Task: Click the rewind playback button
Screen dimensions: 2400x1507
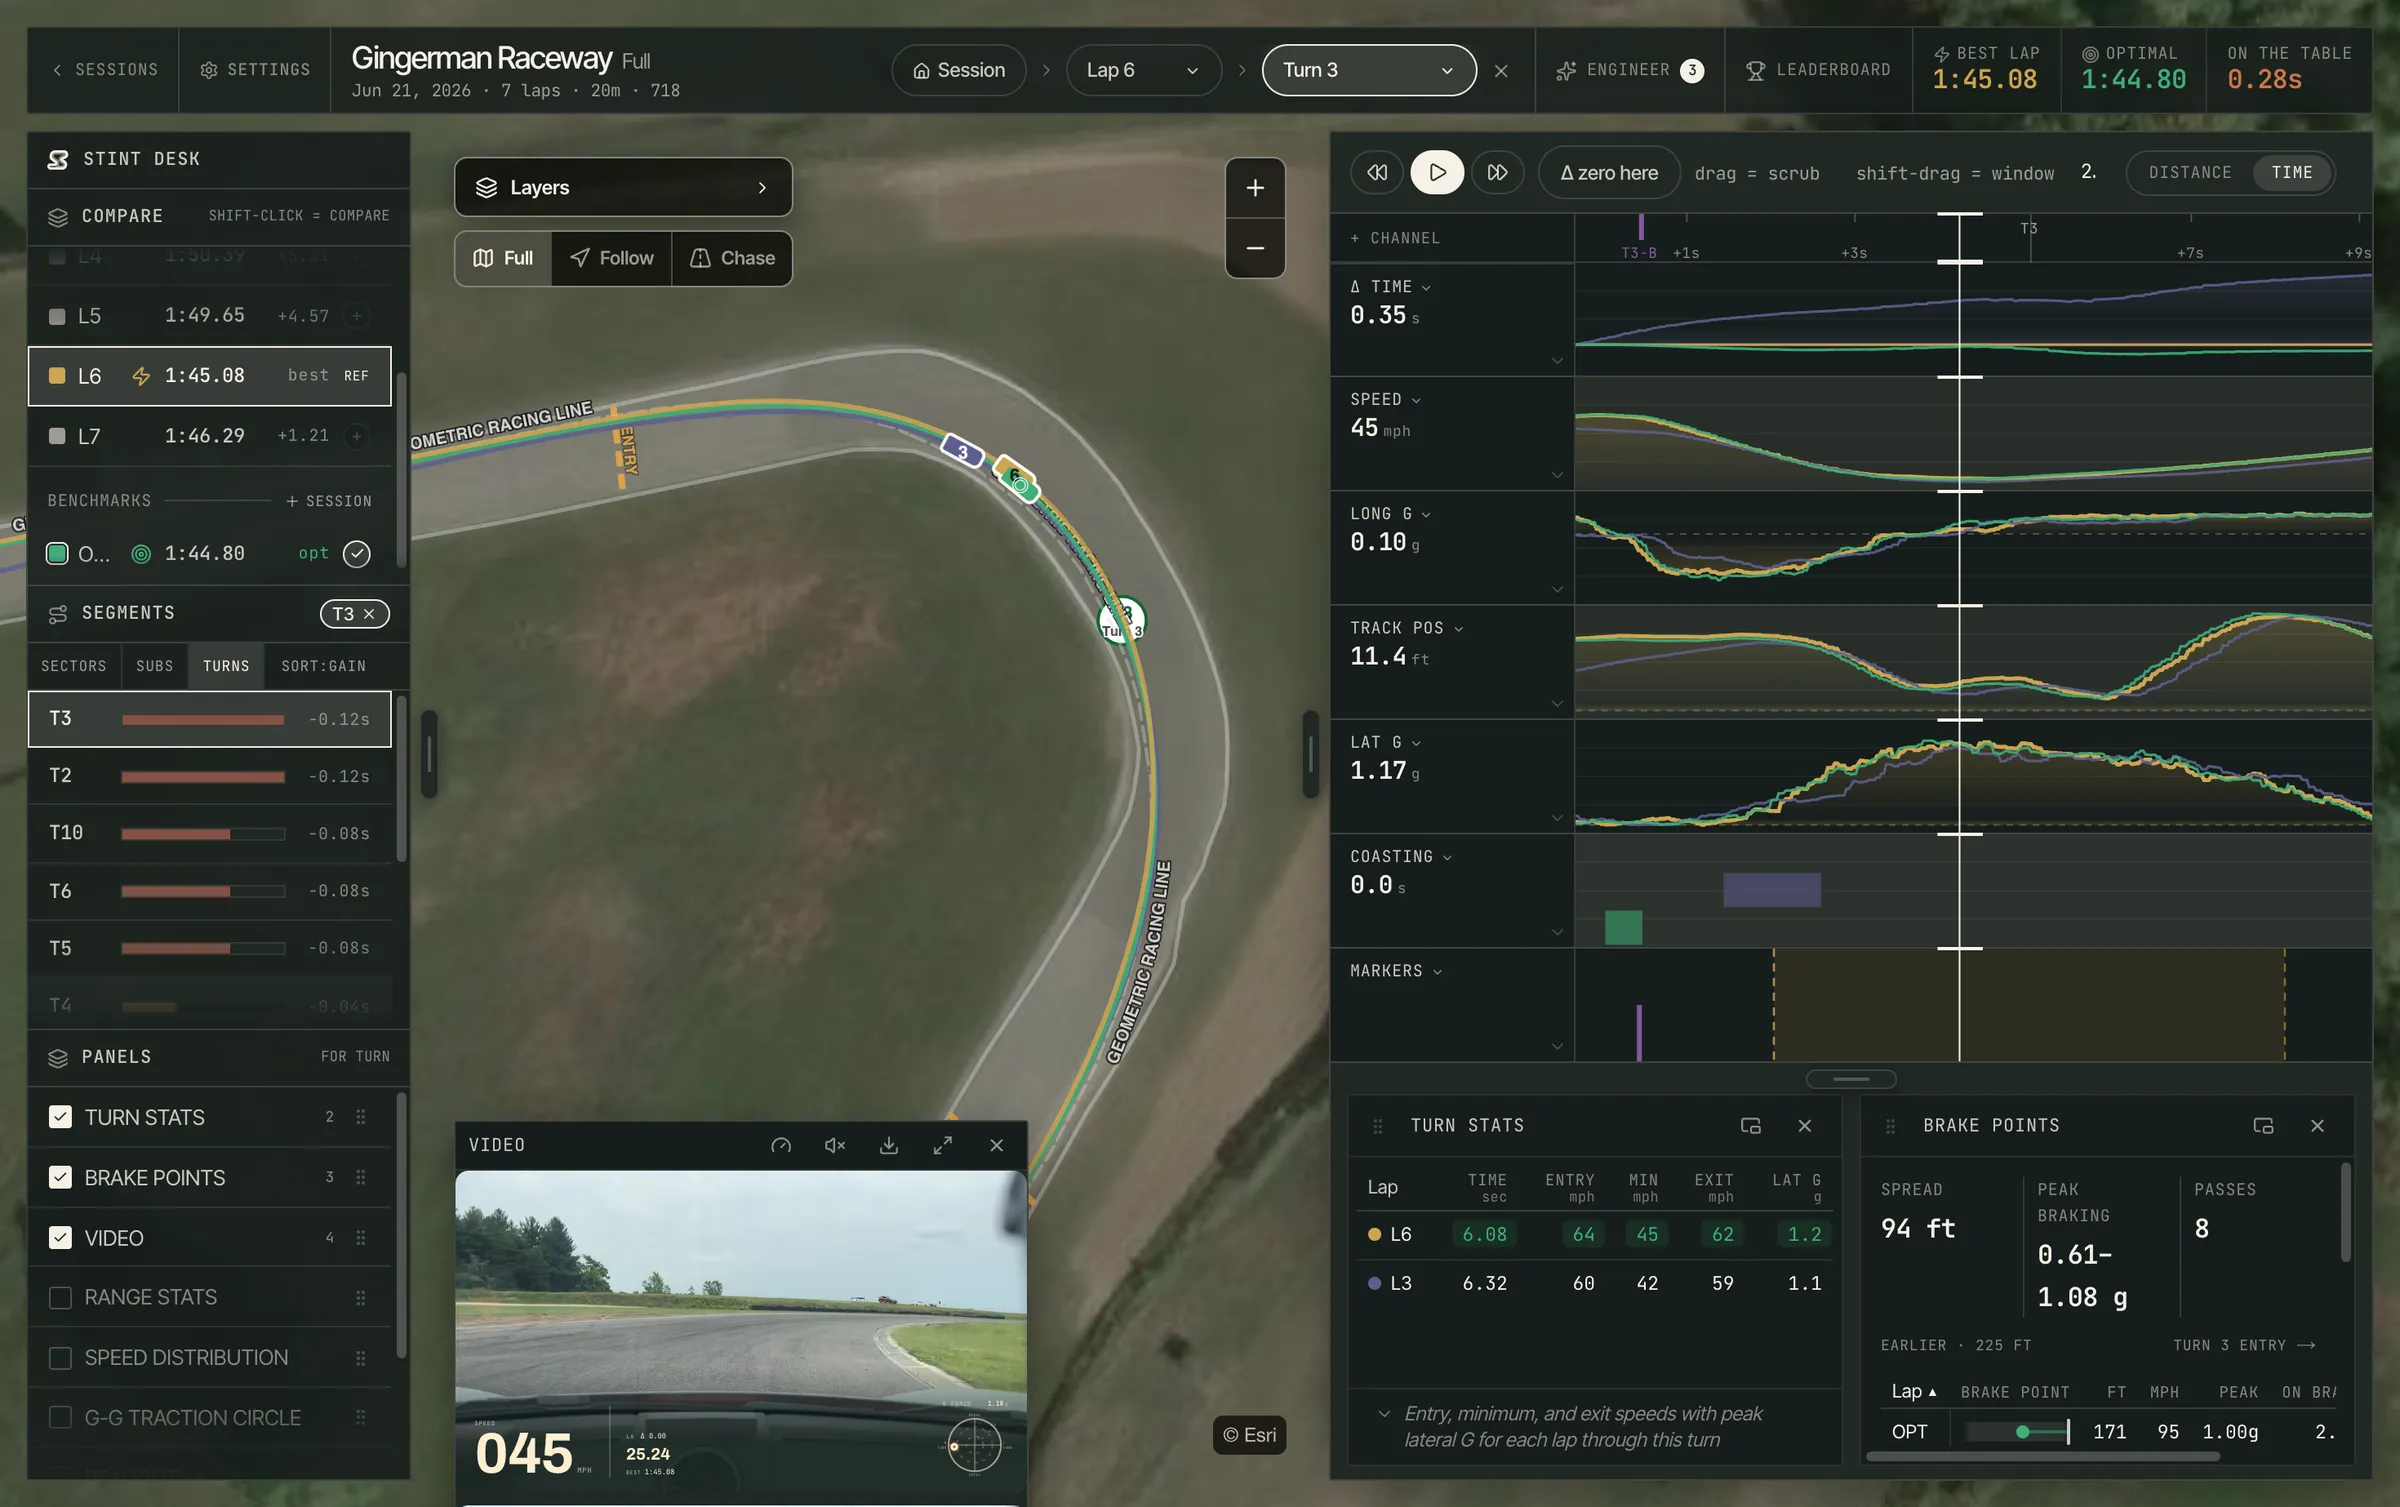Action: [x=1377, y=172]
